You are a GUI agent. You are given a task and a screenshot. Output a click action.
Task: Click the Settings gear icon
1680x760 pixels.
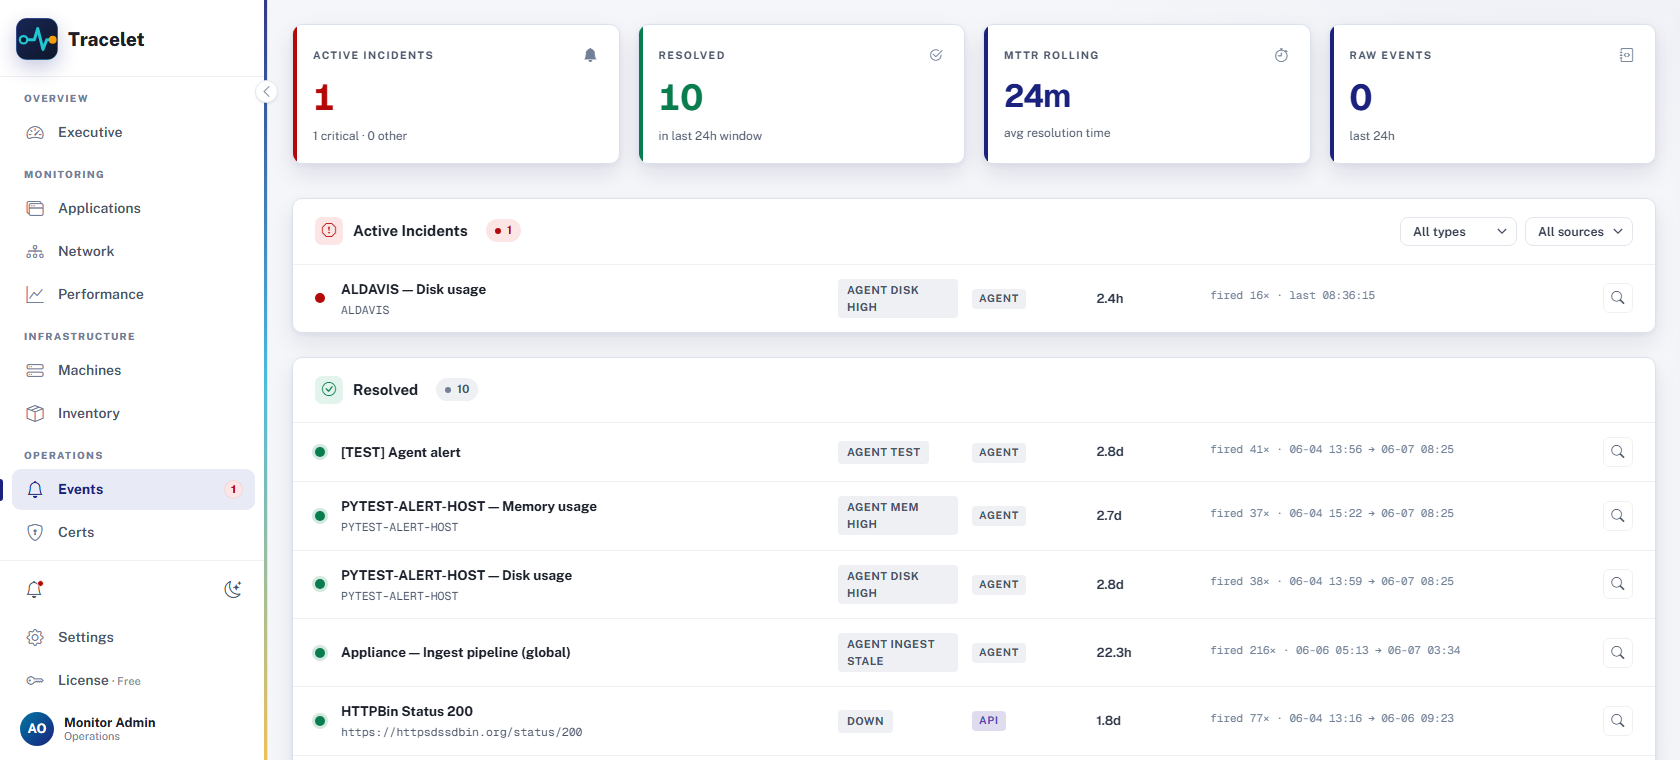tap(35, 637)
